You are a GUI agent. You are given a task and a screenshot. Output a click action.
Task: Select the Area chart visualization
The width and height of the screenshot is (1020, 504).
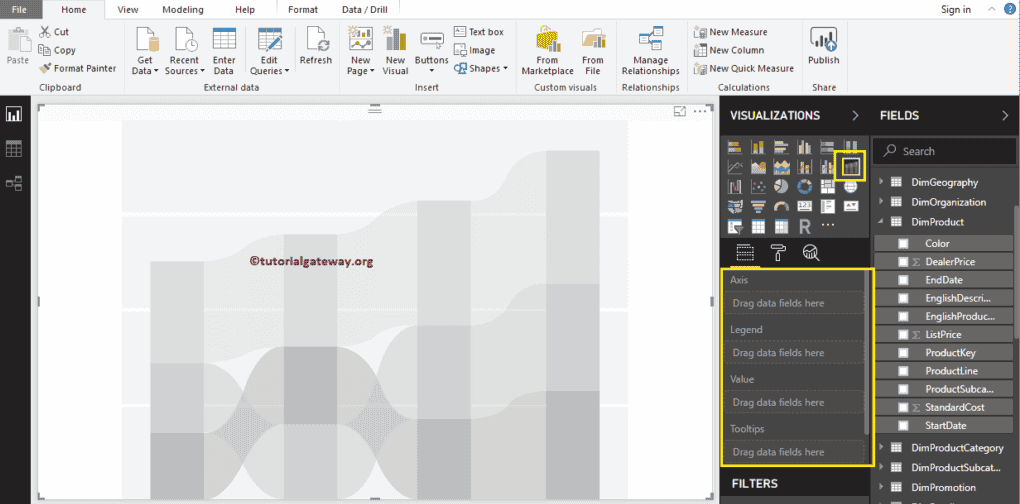758,167
